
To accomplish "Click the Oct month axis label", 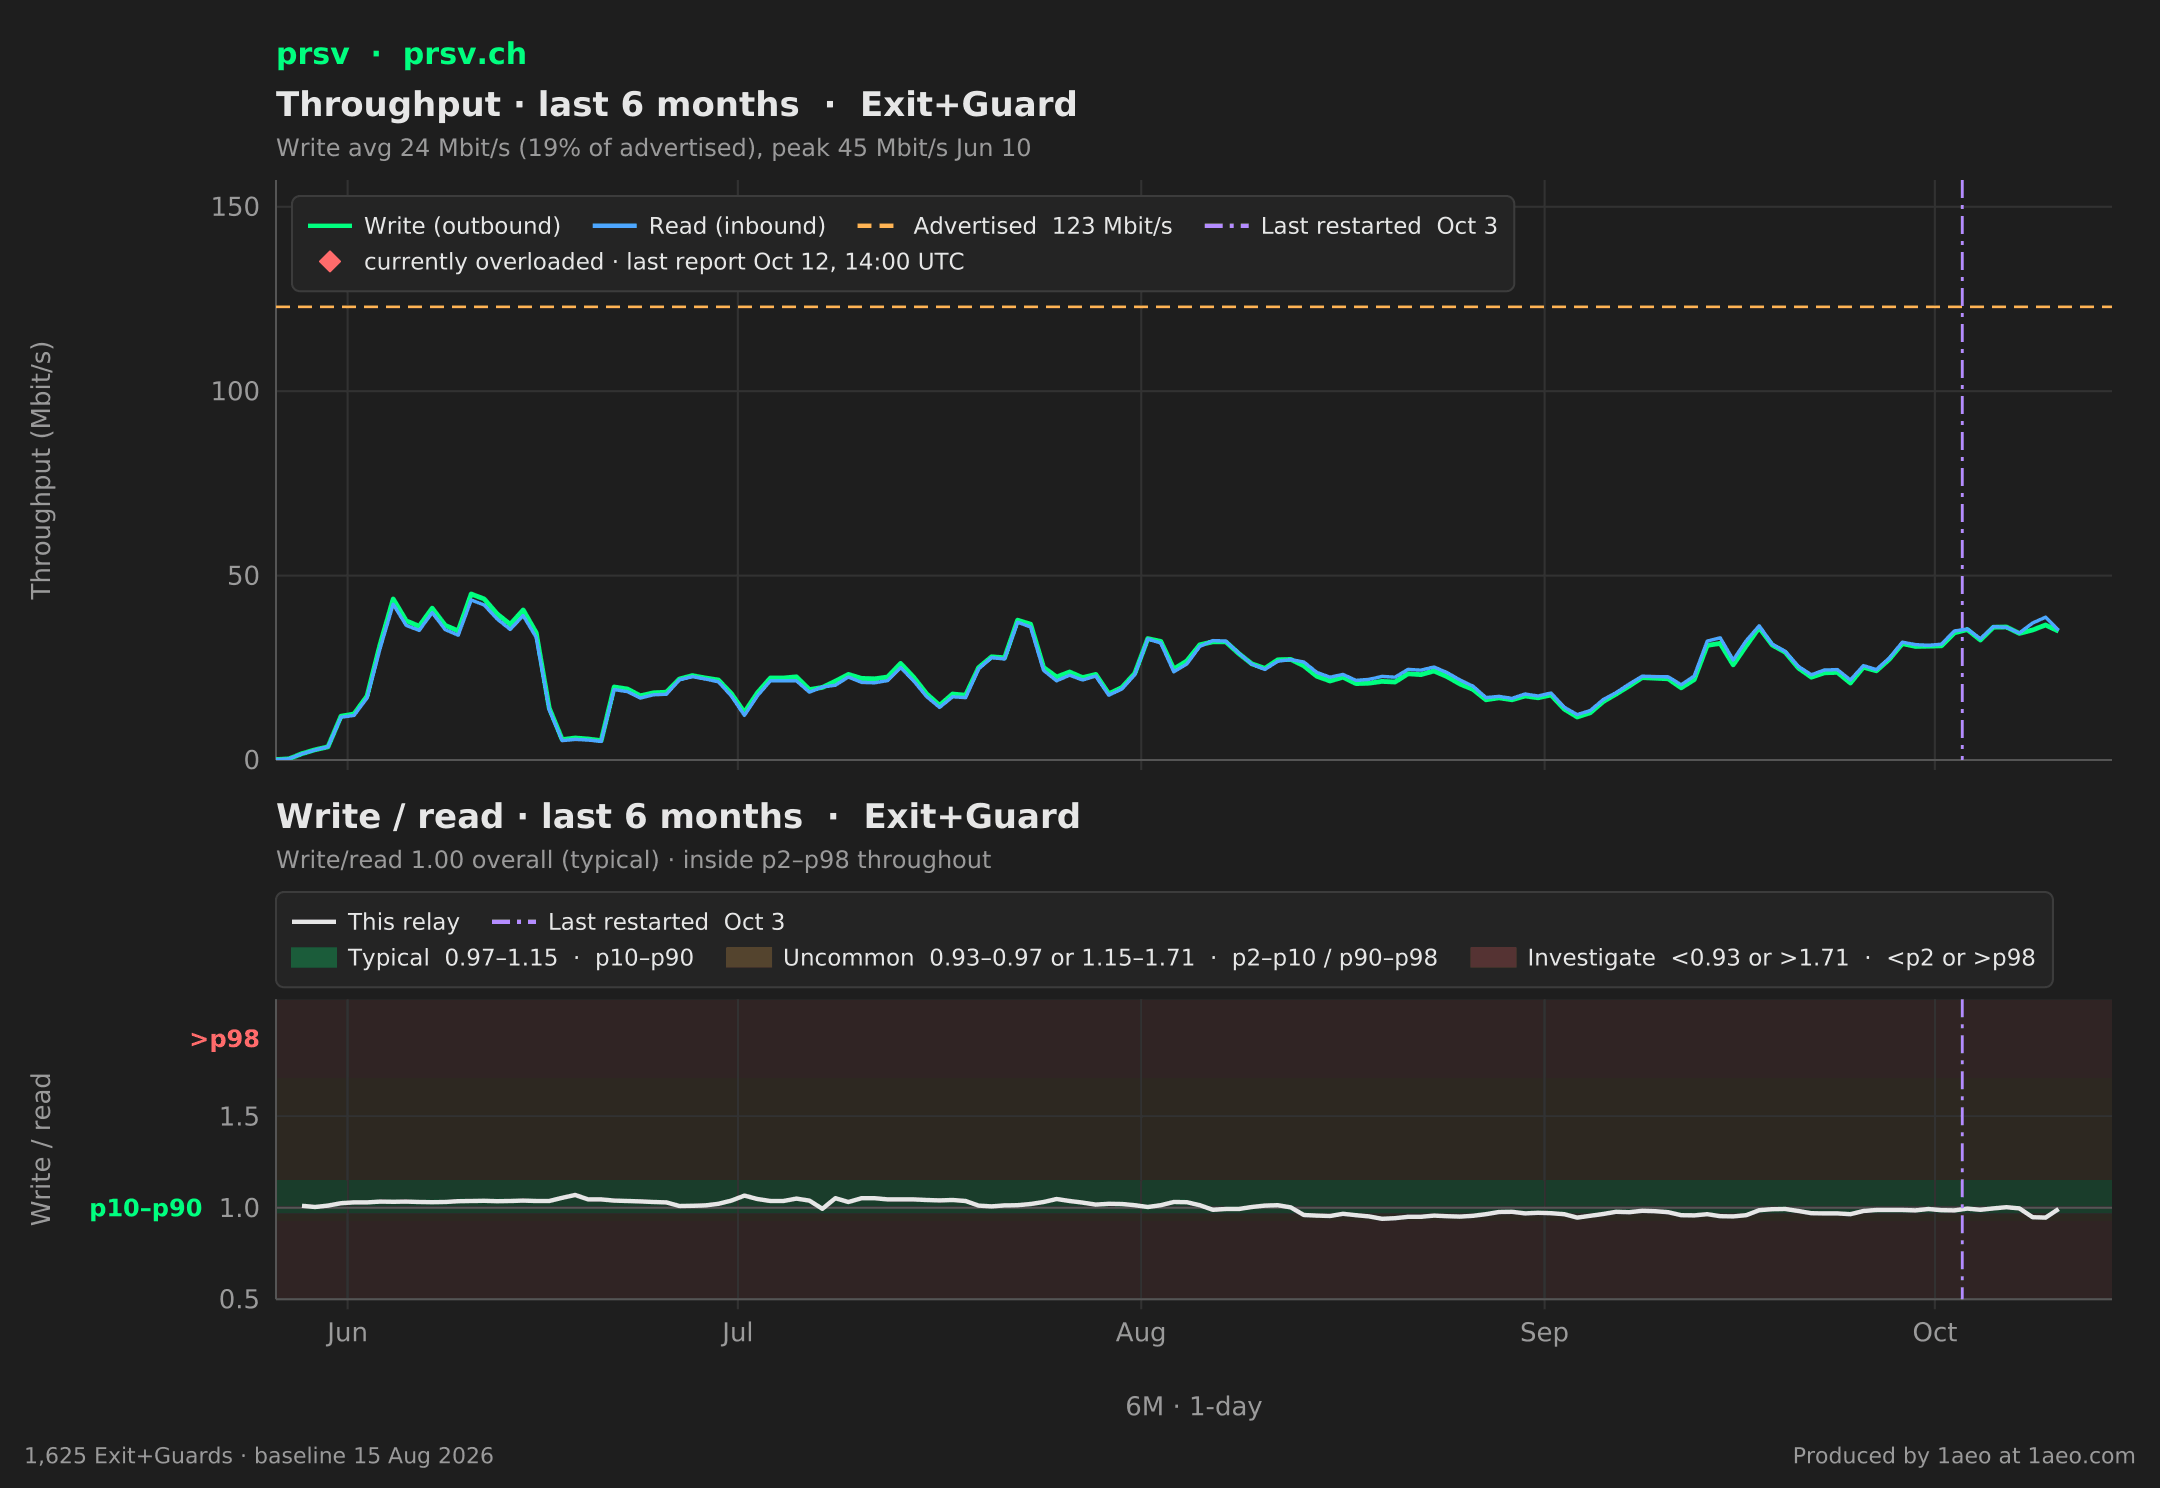I will pos(1934,1333).
